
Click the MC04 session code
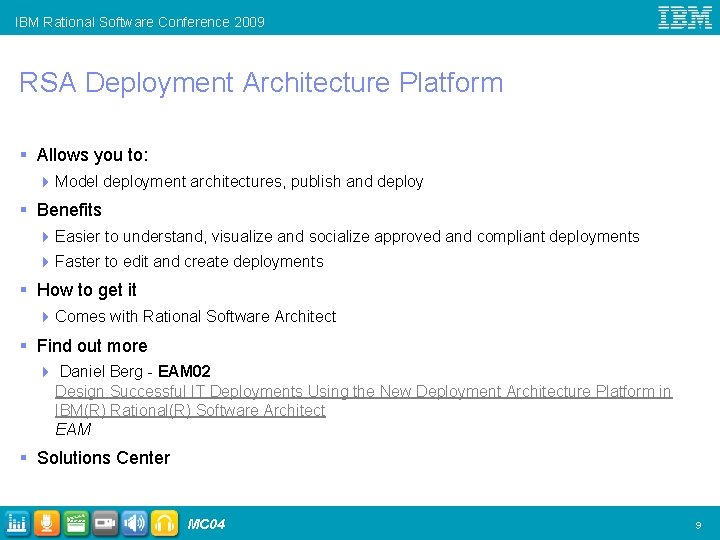click(x=206, y=524)
